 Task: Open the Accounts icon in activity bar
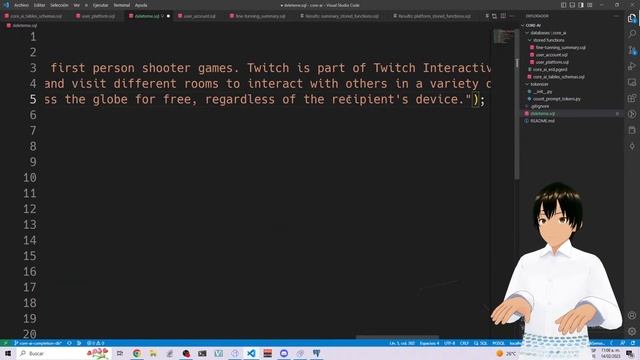[632, 316]
